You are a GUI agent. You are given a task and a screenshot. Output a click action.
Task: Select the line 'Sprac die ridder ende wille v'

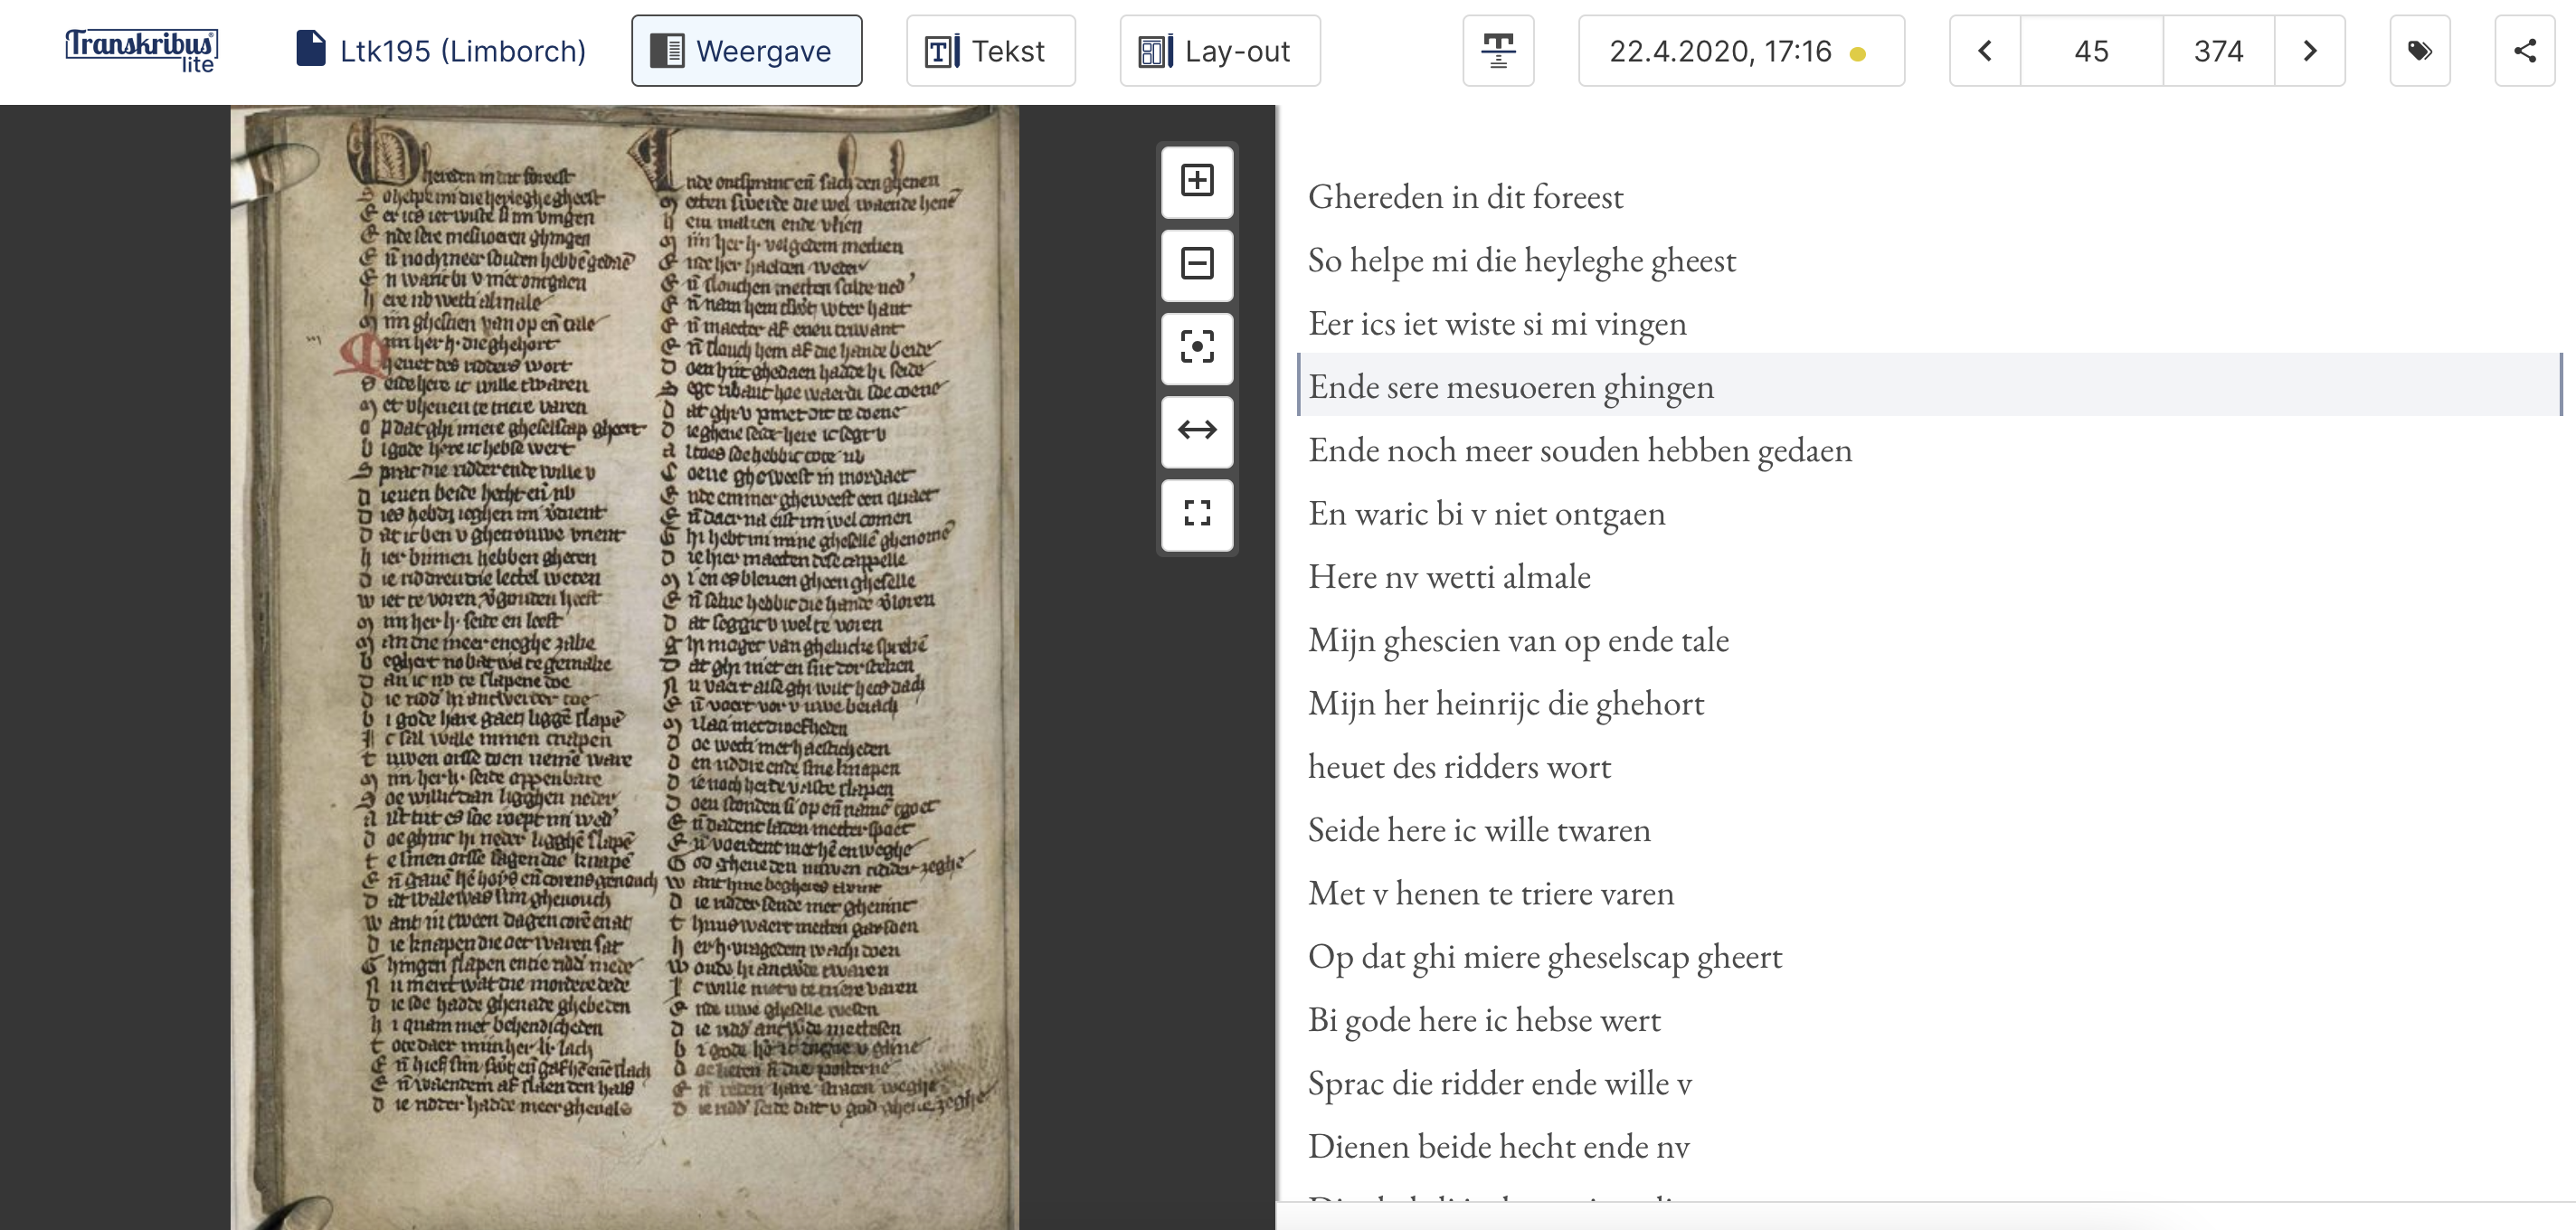pyautogui.click(x=1499, y=1083)
